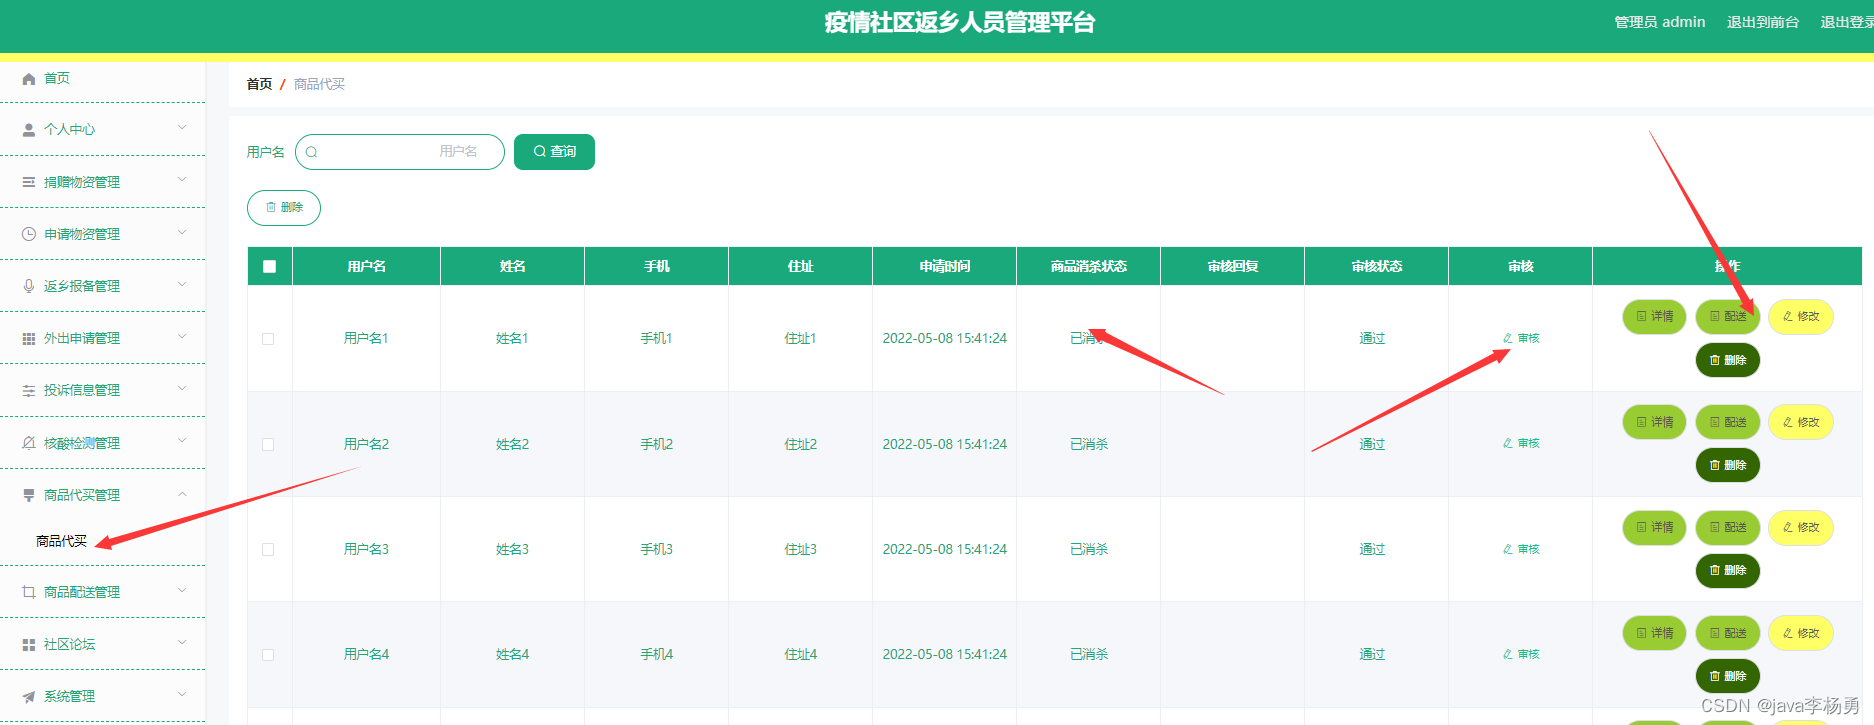This screenshot has height=725, width=1874.
Task: Click the person icon next to 个人中心
Action: pos(29,130)
